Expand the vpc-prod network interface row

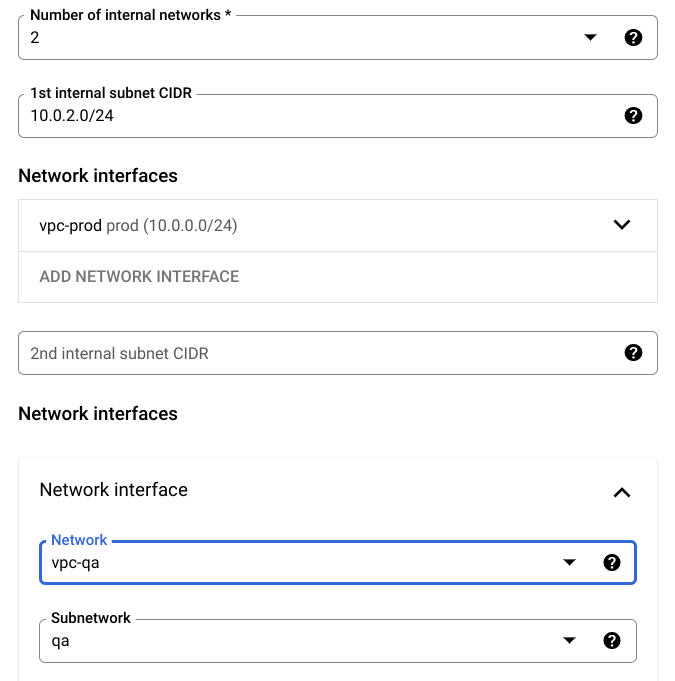tap(338, 225)
